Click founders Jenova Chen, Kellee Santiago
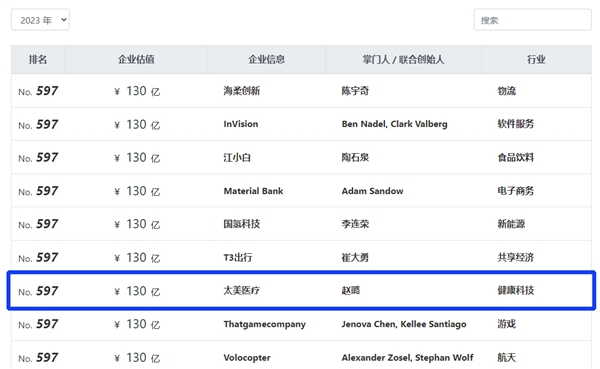The height and width of the screenshot is (369, 600). click(404, 324)
